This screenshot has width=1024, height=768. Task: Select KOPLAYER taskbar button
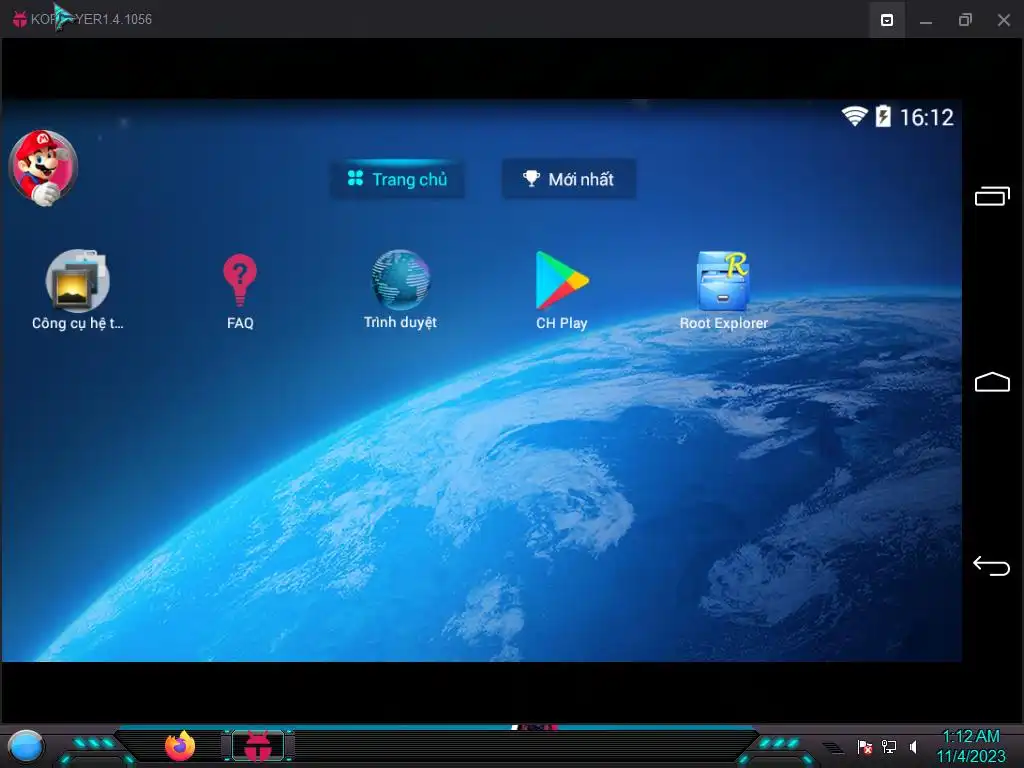pyautogui.click(x=258, y=746)
